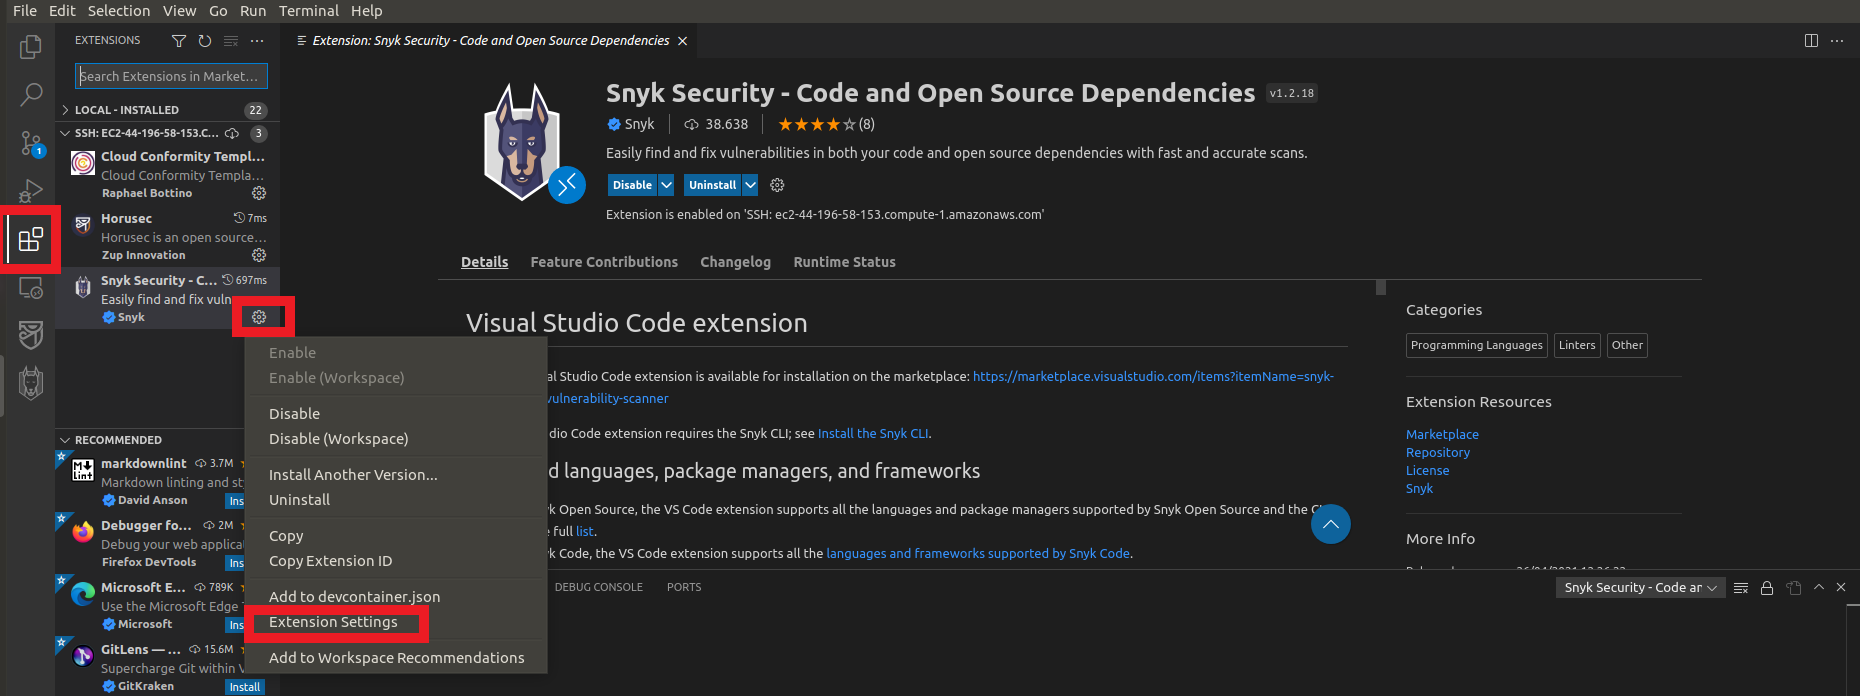Image resolution: width=1860 pixels, height=696 pixels.
Task: Open the Search view in activity bar
Action: [x=31, y=95]
